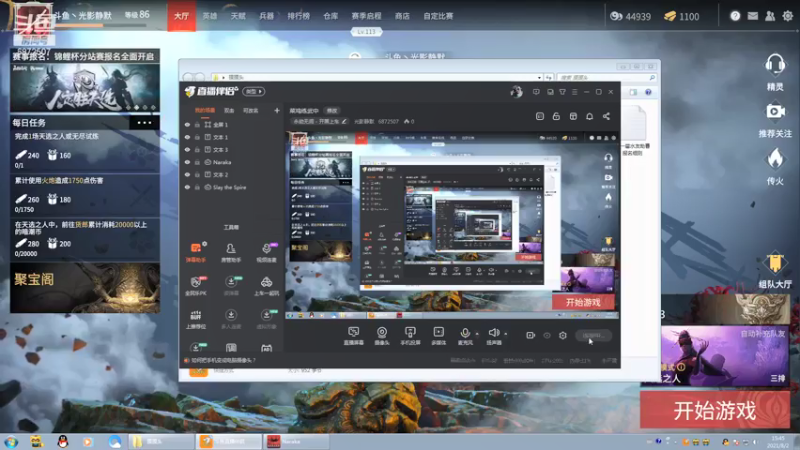Open companion hamburger menu in title bar
800x450 pixels.
[x=574, y=92]
